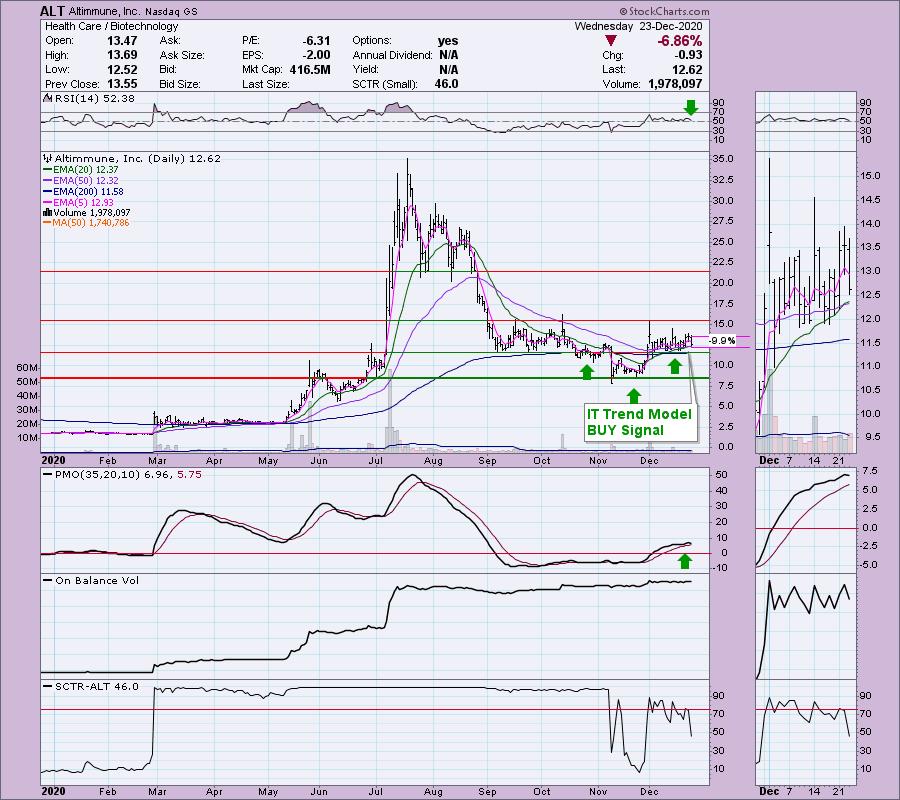Viewport: 900px width, 800px height.
Task: Click the Options value yes
Action: pyautogui.click(x=448, y=41)
